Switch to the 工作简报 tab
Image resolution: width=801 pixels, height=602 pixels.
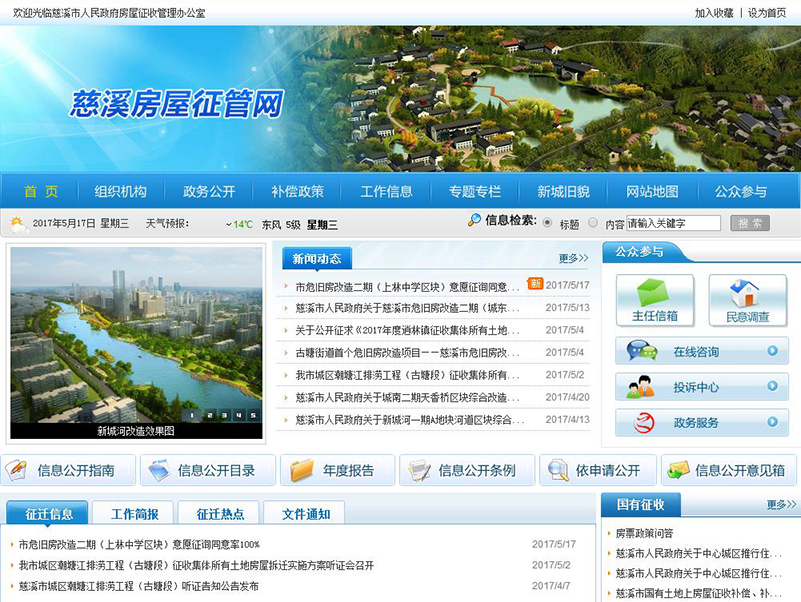click(x=135, y=514)
